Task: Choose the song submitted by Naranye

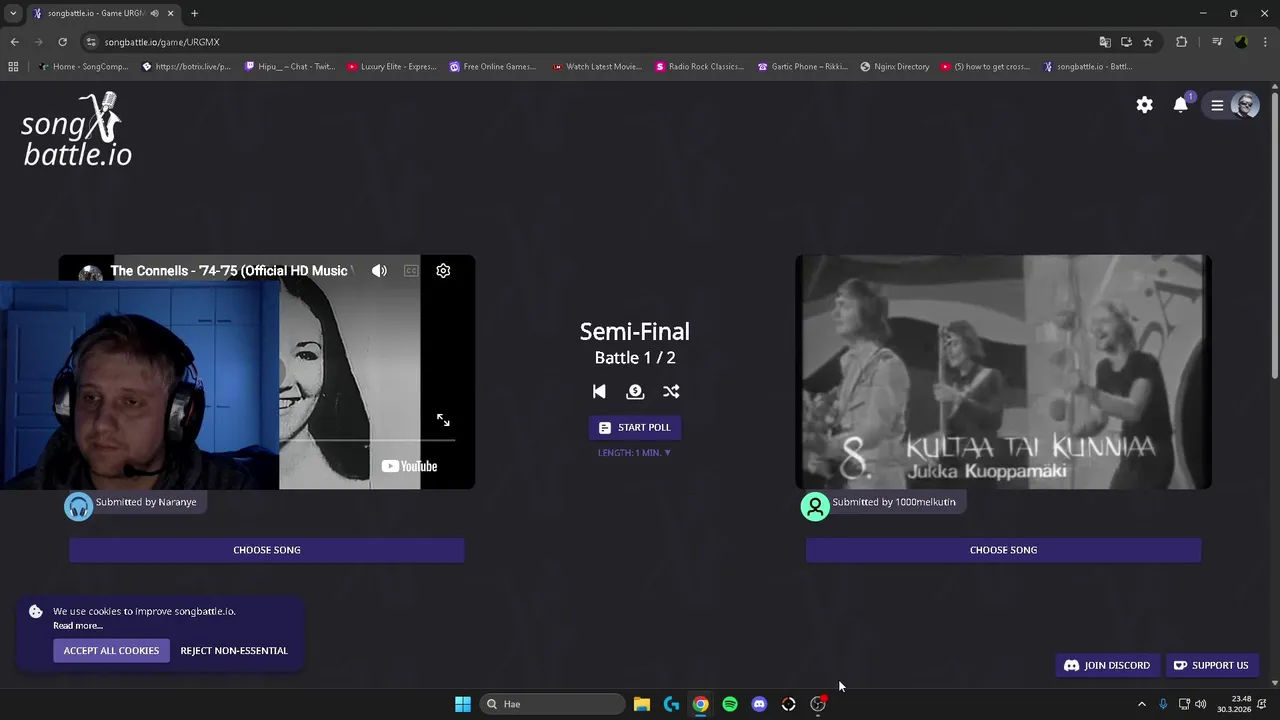Action: [267, 550]
